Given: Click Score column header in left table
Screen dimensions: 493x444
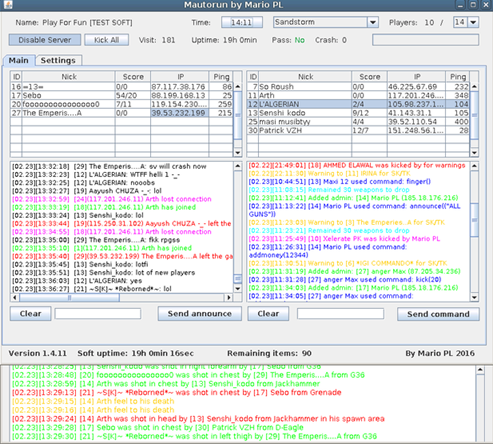Looking at the screenshot, I should click(133, 77).
